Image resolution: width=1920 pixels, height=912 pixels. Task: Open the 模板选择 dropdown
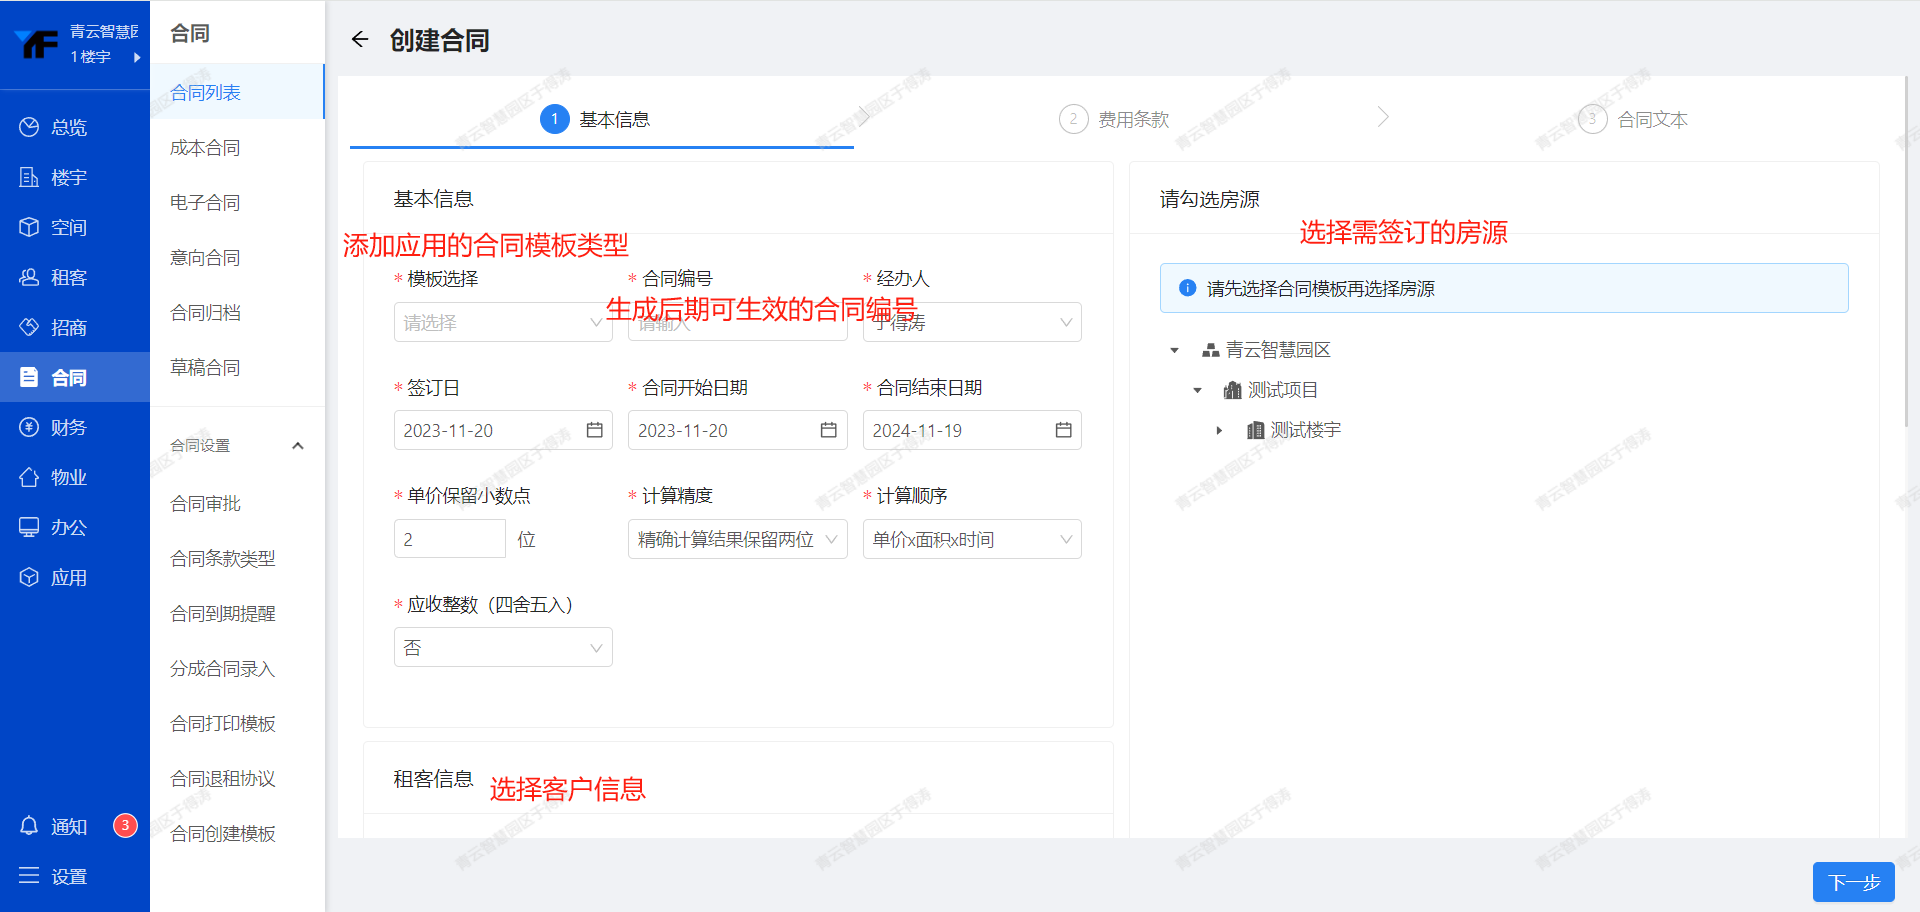point(502,322)
